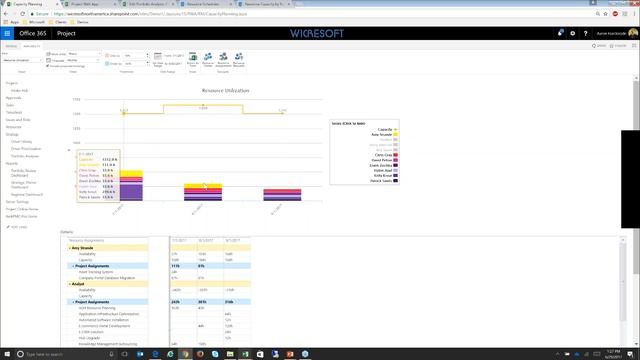640x360 pixels.
Task: Toggle Patrick Sands series in the legend
Action: pyautogui.click(x=384, y=181)
